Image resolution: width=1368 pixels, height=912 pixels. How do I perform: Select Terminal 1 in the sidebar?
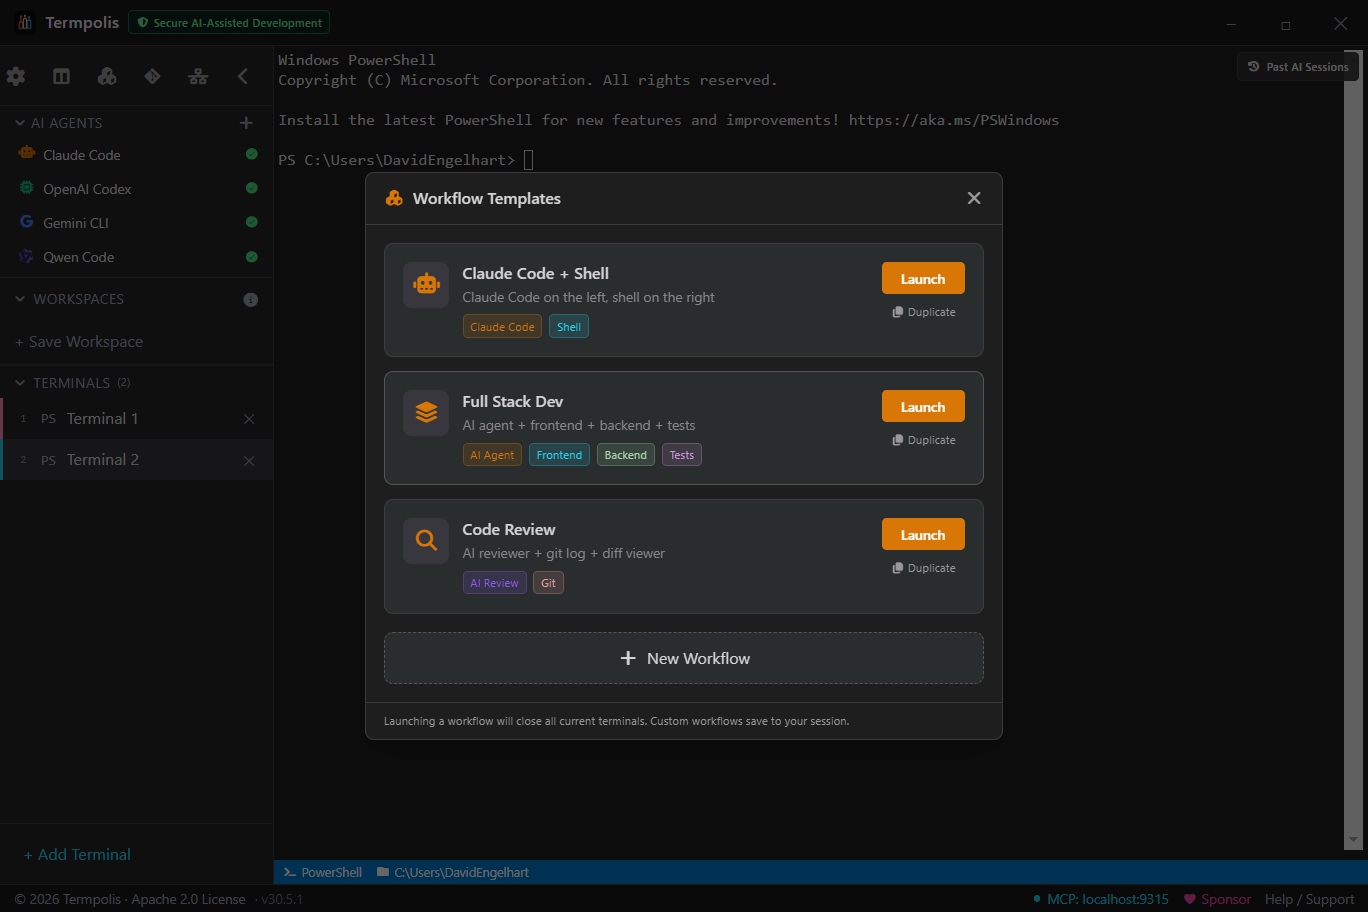(x=136, y=419)
